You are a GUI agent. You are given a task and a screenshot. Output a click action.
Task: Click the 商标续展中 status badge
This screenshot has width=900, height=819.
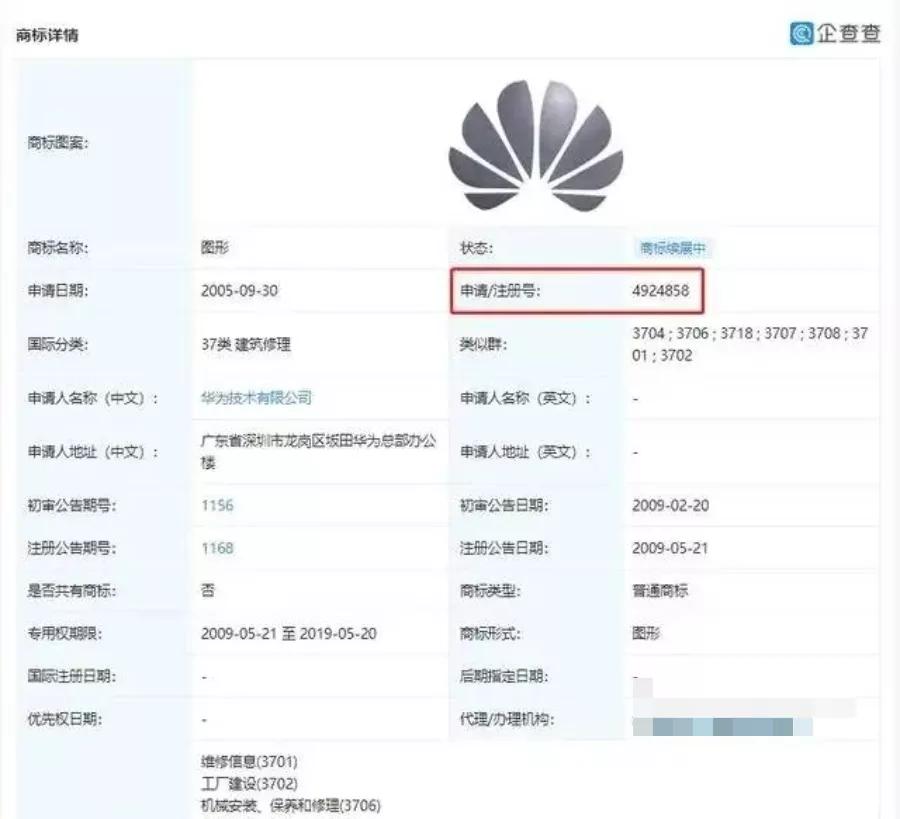point(672,248)
